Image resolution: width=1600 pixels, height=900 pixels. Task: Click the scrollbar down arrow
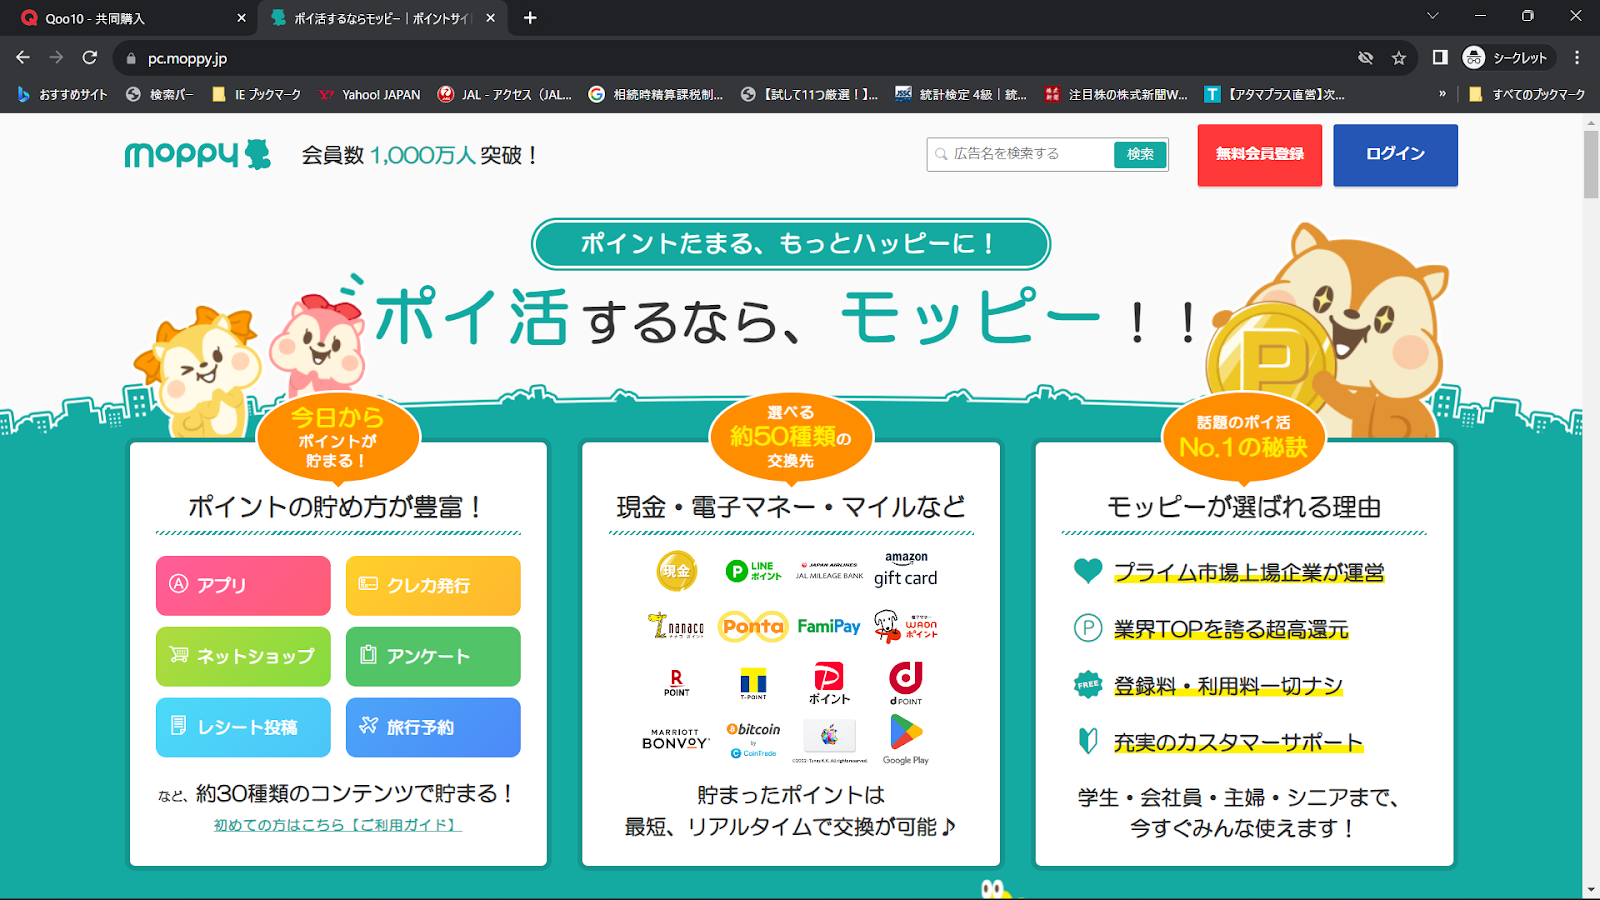pyautogui.click(x=1591, y=889)
